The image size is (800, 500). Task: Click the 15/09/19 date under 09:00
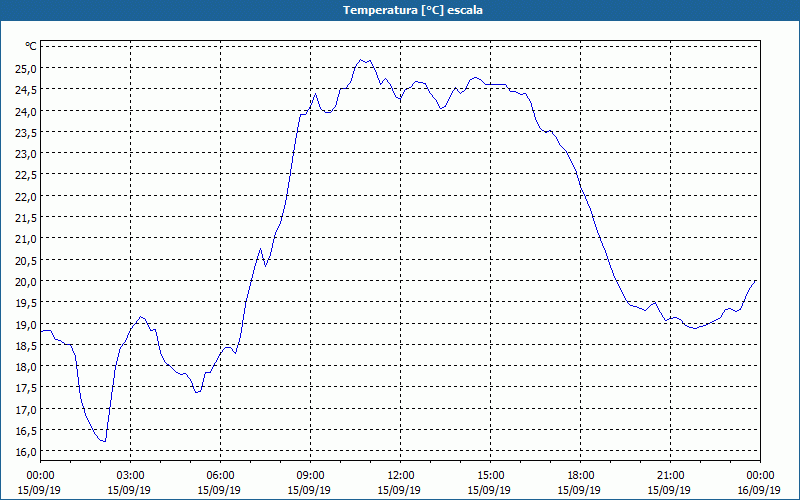pos(309,490)
